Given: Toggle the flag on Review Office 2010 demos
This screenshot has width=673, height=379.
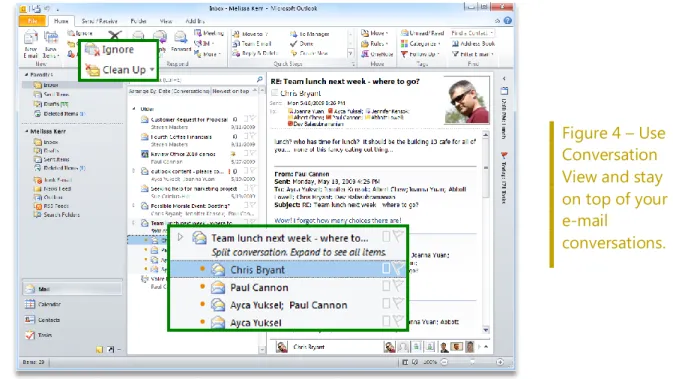Looking at the screenshot, I should (254, 153).
